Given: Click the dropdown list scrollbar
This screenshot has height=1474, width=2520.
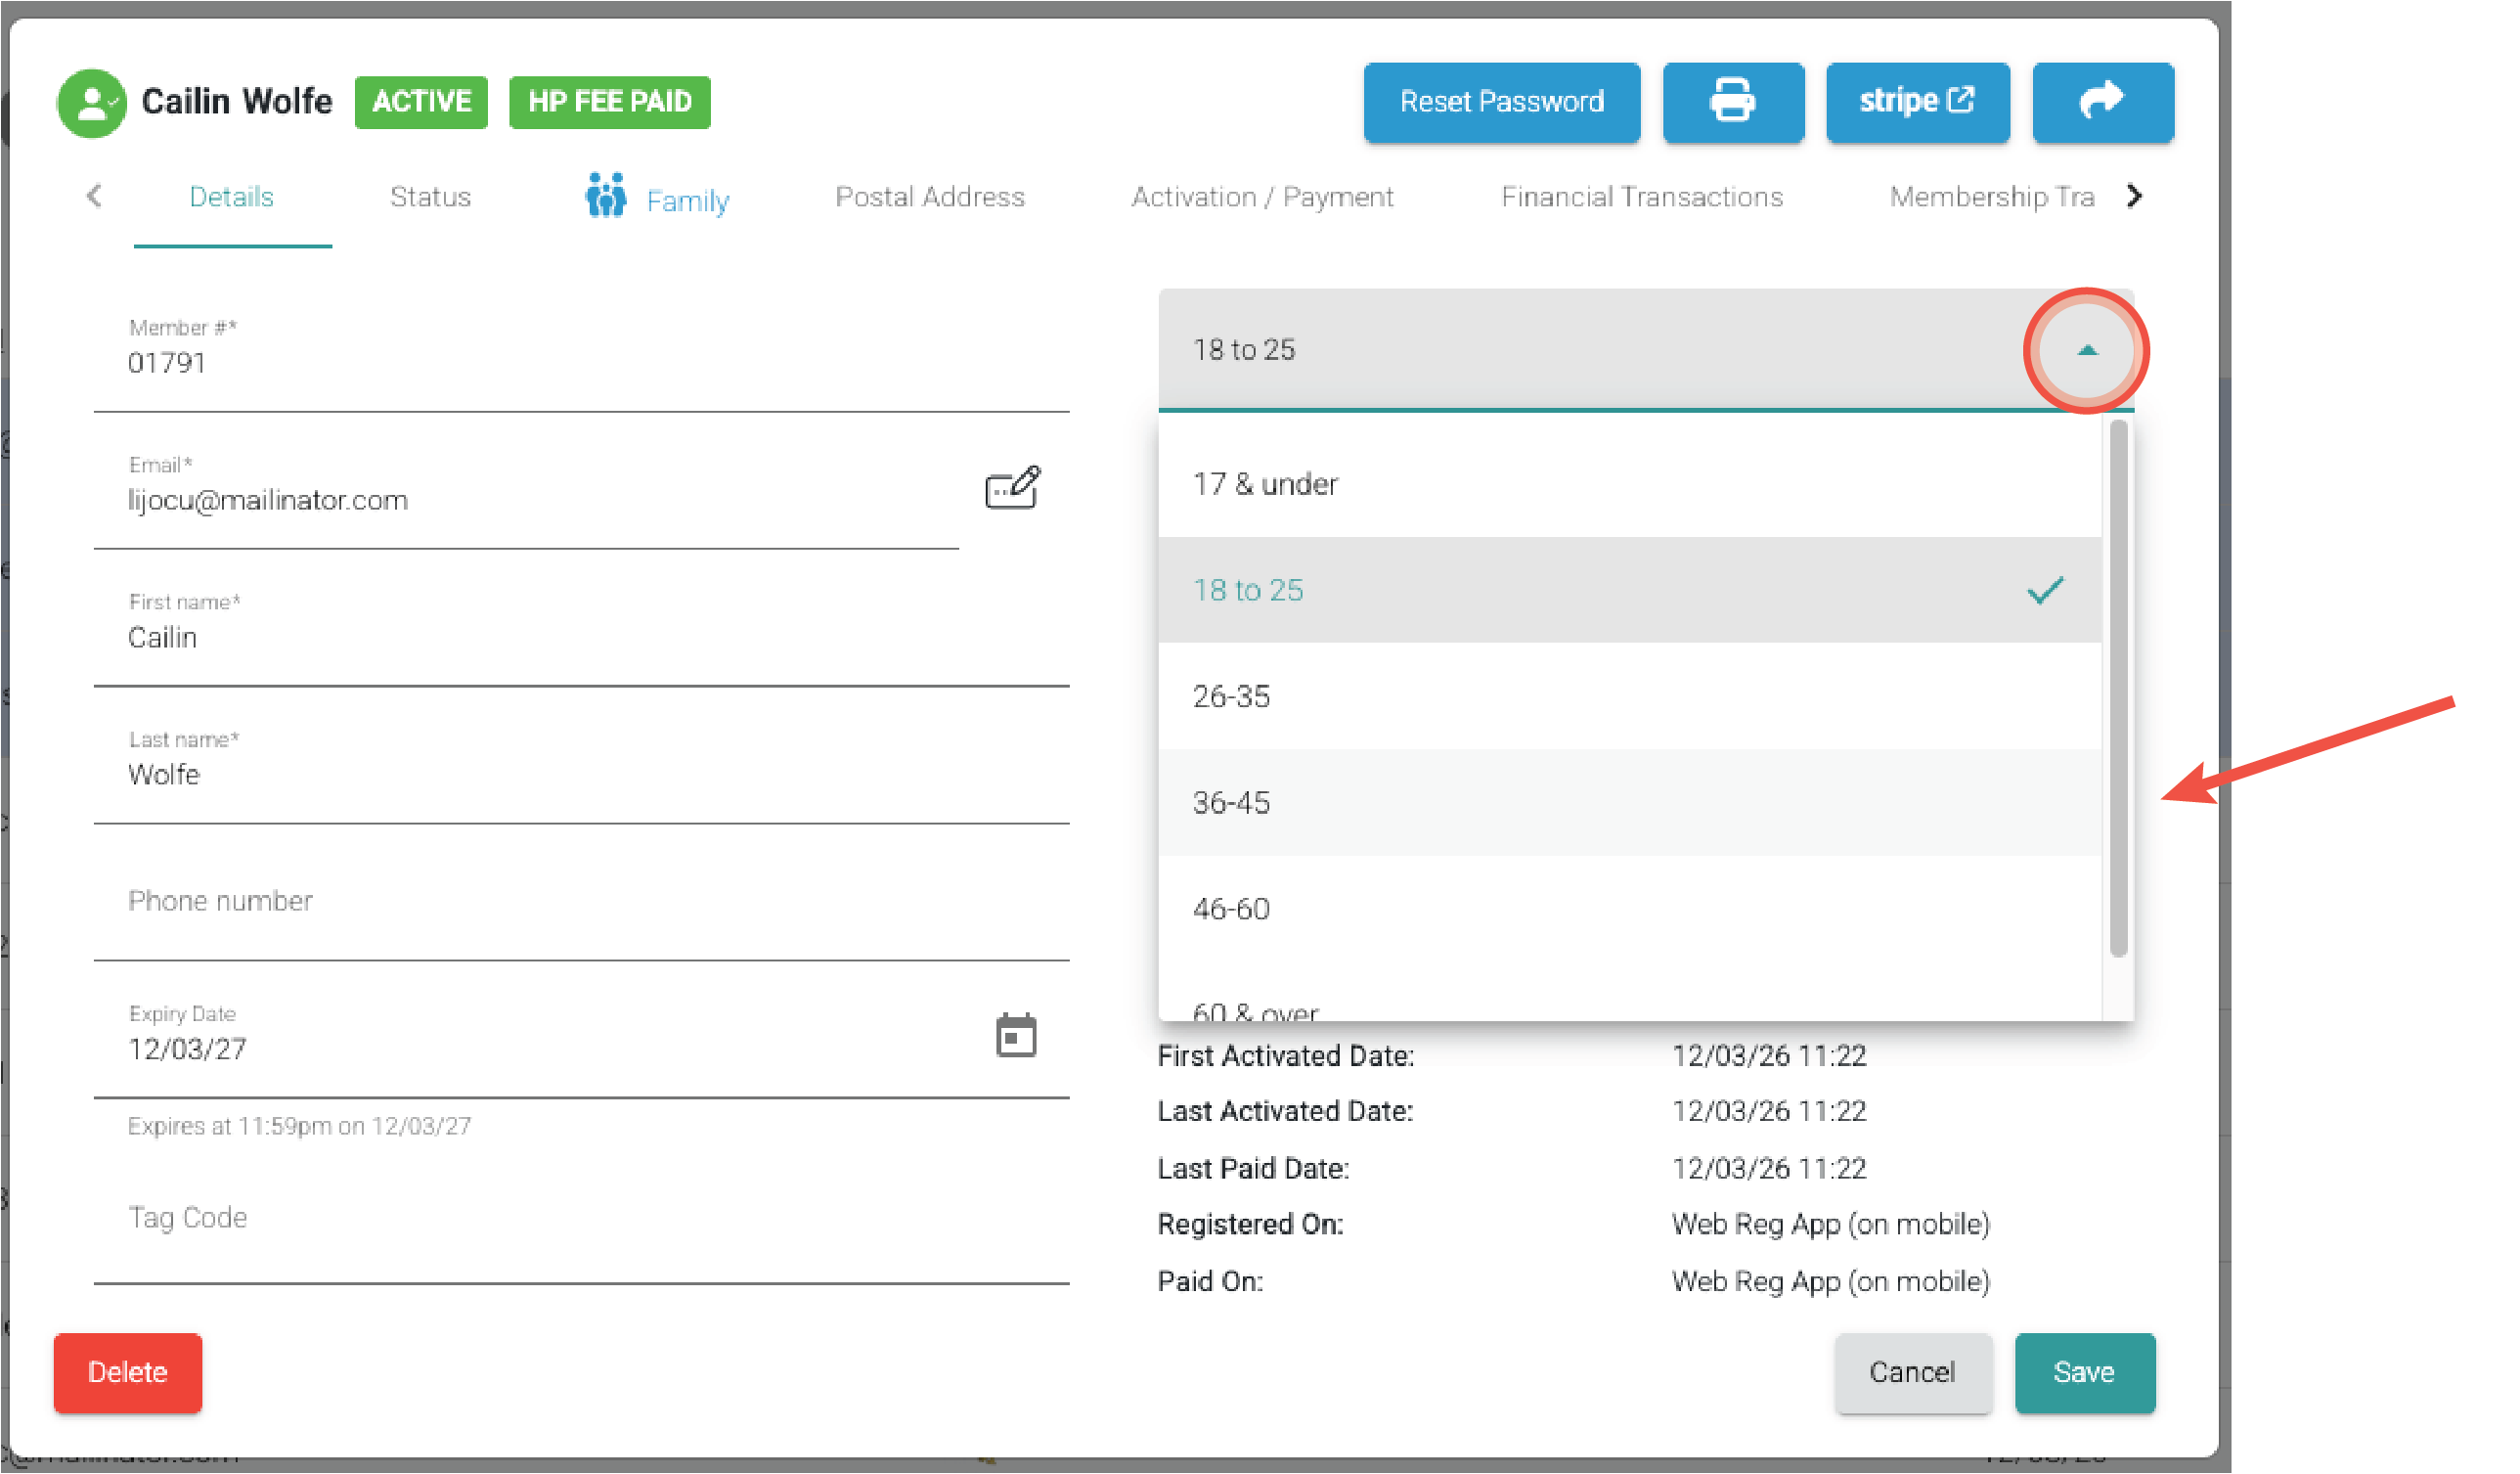Looking at the screenshot, I should [x=2117, y=690].
